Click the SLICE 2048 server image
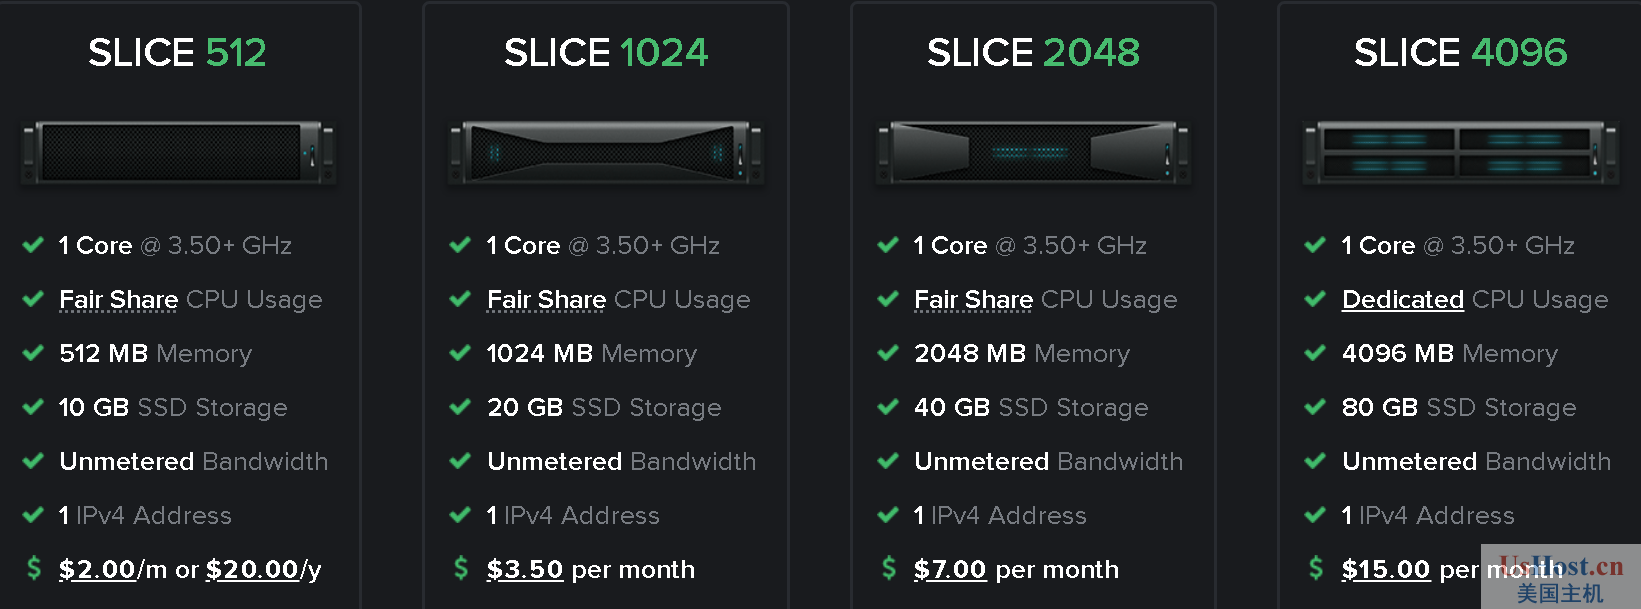 [x=1033, y=152]
